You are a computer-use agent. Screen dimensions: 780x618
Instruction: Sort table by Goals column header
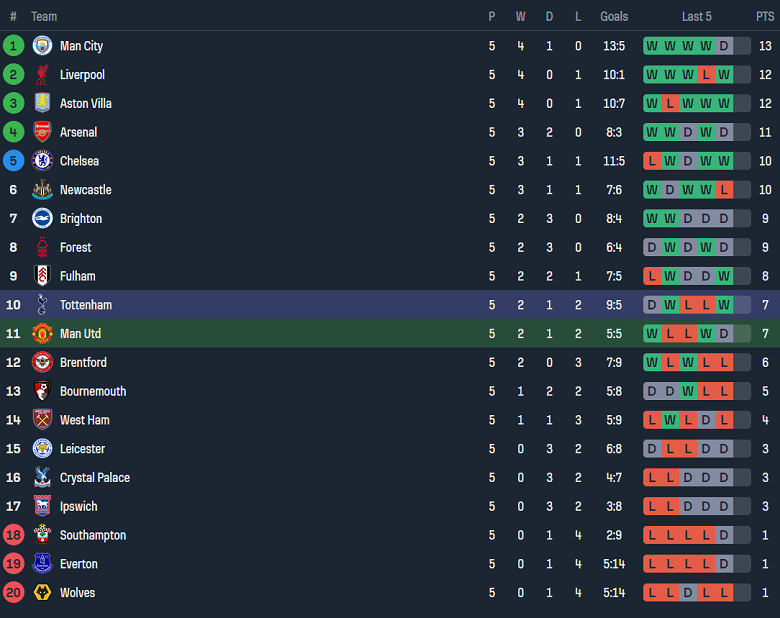(x=614, y=16)
